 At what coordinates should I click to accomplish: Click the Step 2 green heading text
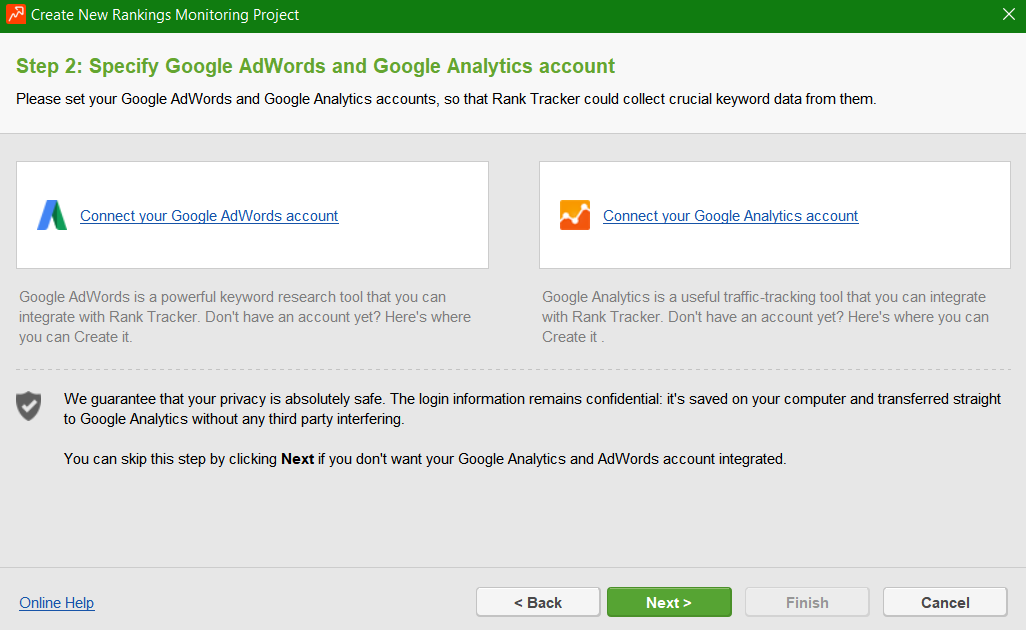pyautogui.click(x=315, y=67)
